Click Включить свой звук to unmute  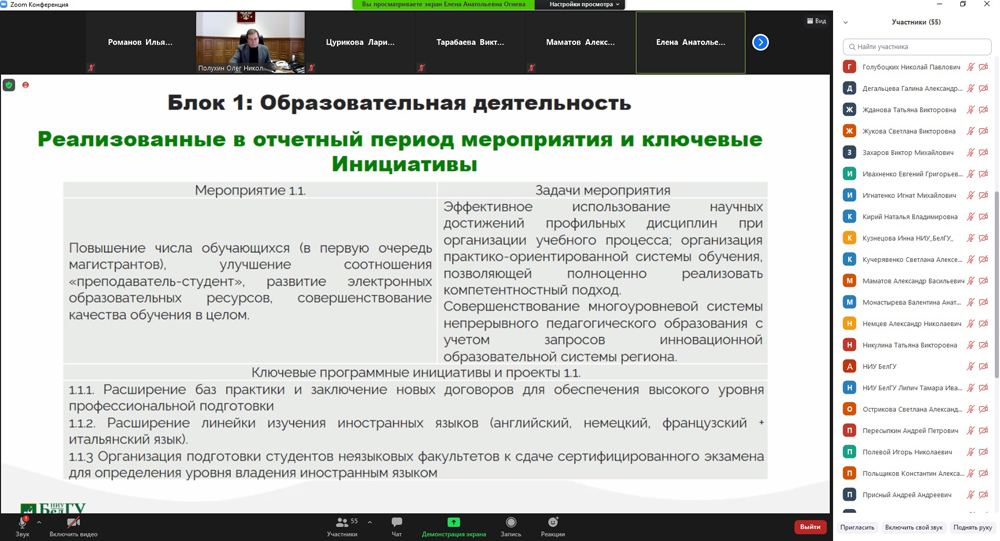tap(913, 527)
